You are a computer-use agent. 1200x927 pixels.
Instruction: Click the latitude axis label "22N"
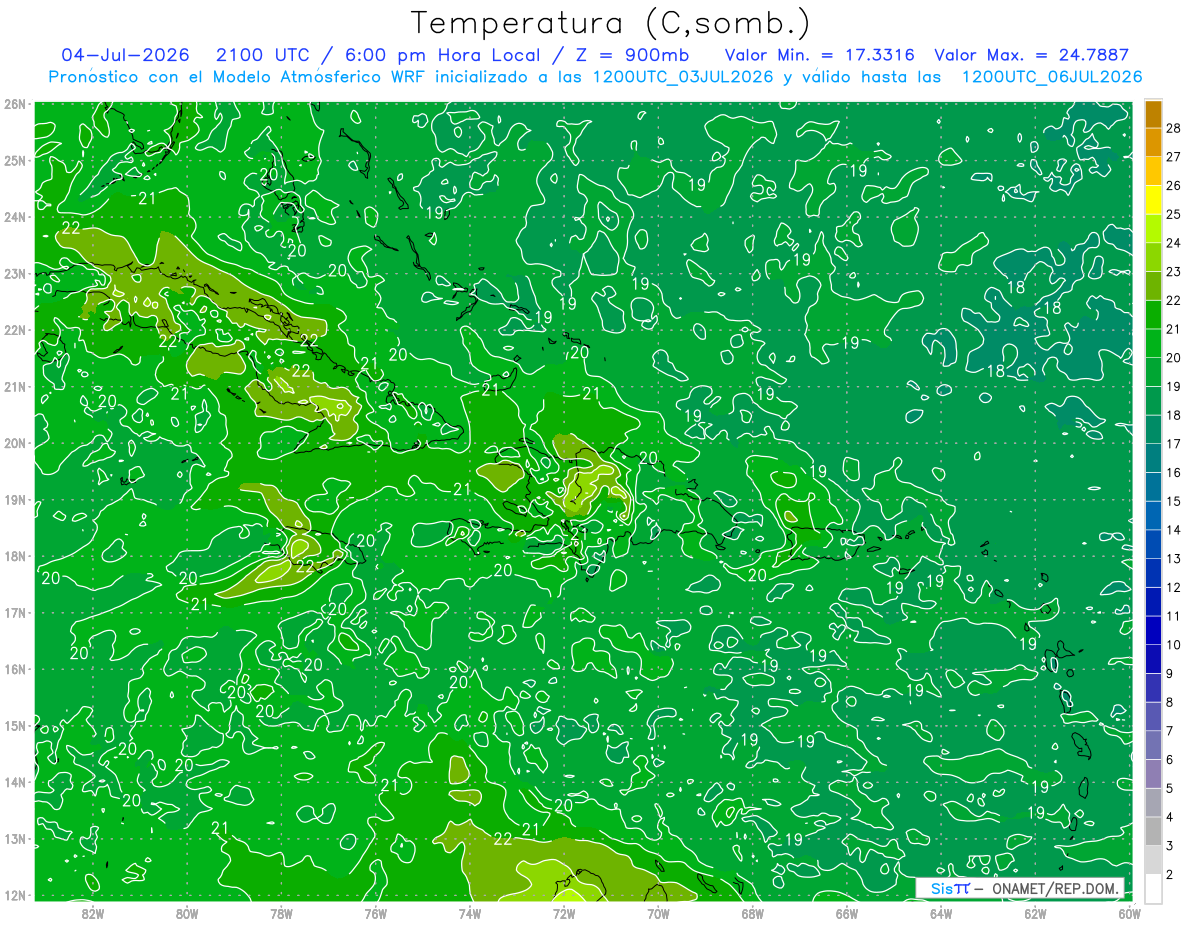click(x=15, y=330)
